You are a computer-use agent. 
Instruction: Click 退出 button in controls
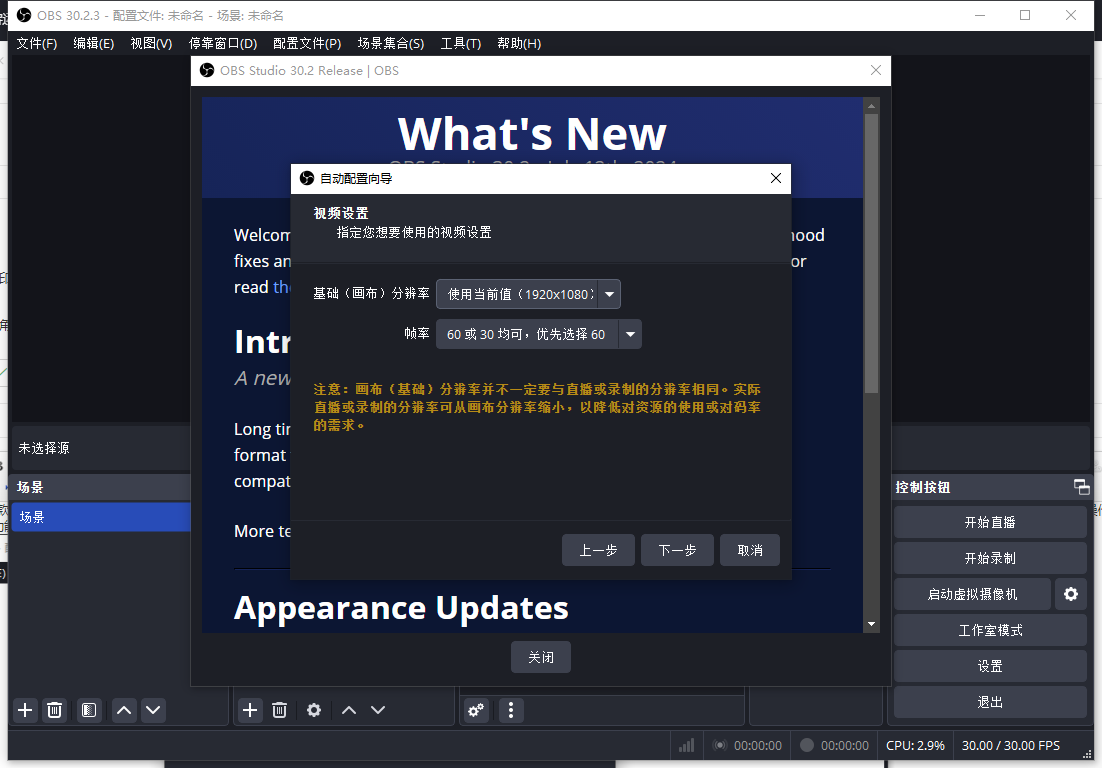[990, 702]
